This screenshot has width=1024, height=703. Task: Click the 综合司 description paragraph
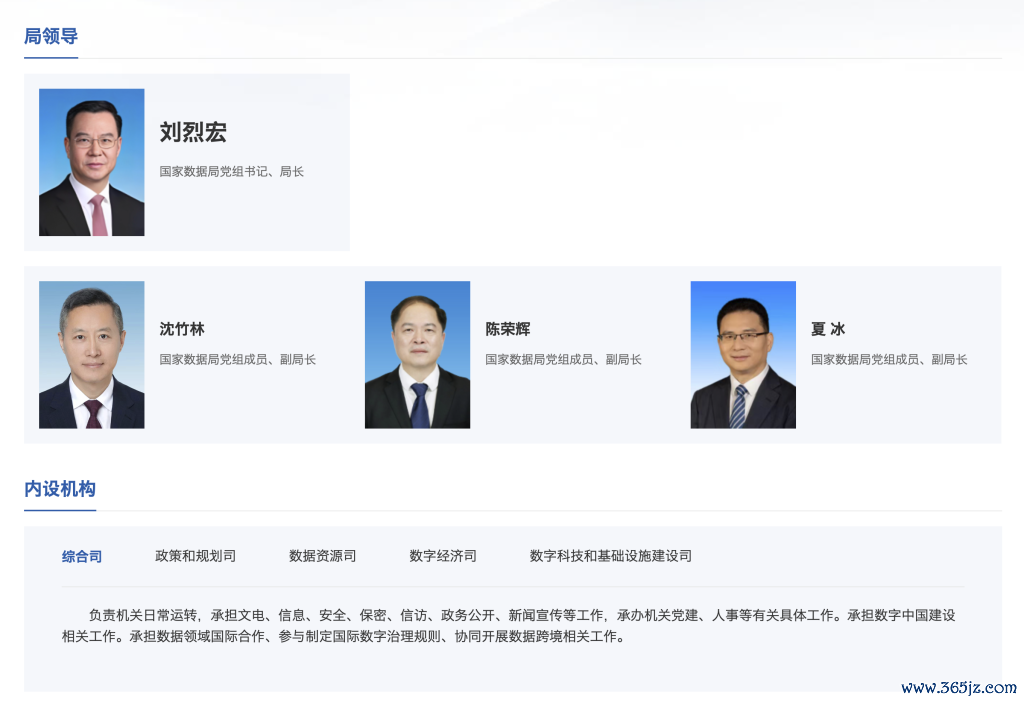click(x=510, y=626)
